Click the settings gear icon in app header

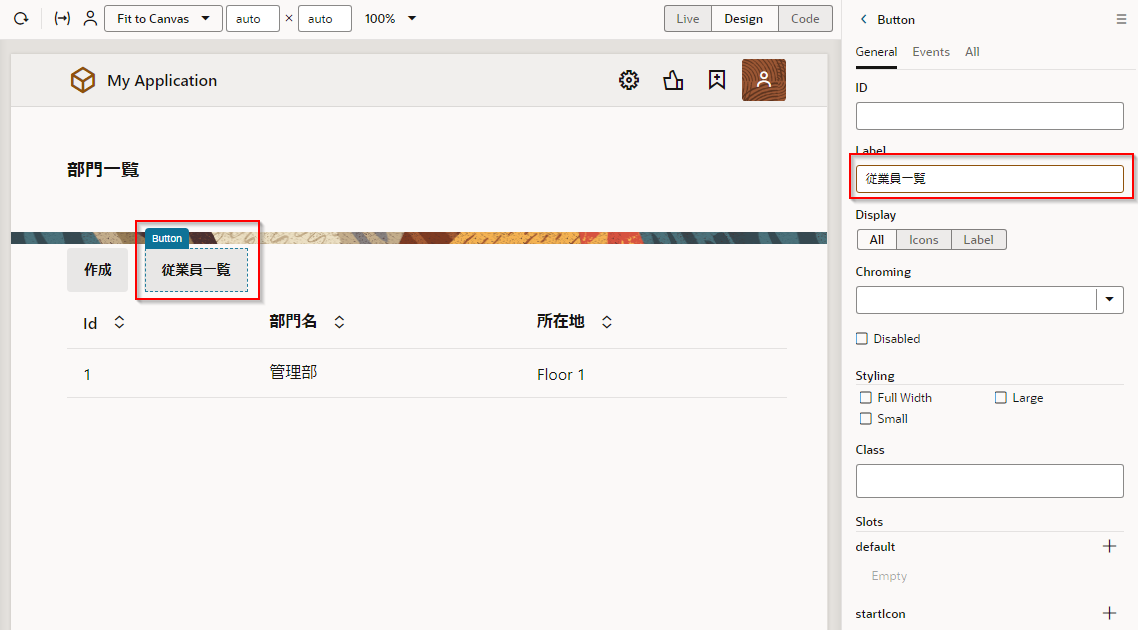point(629,81)
